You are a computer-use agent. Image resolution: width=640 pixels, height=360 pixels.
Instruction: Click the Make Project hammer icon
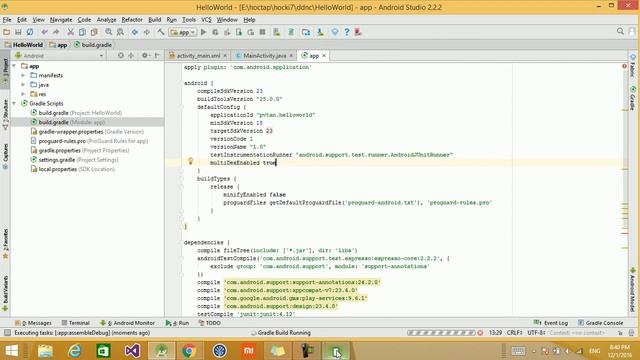(161, 32)
